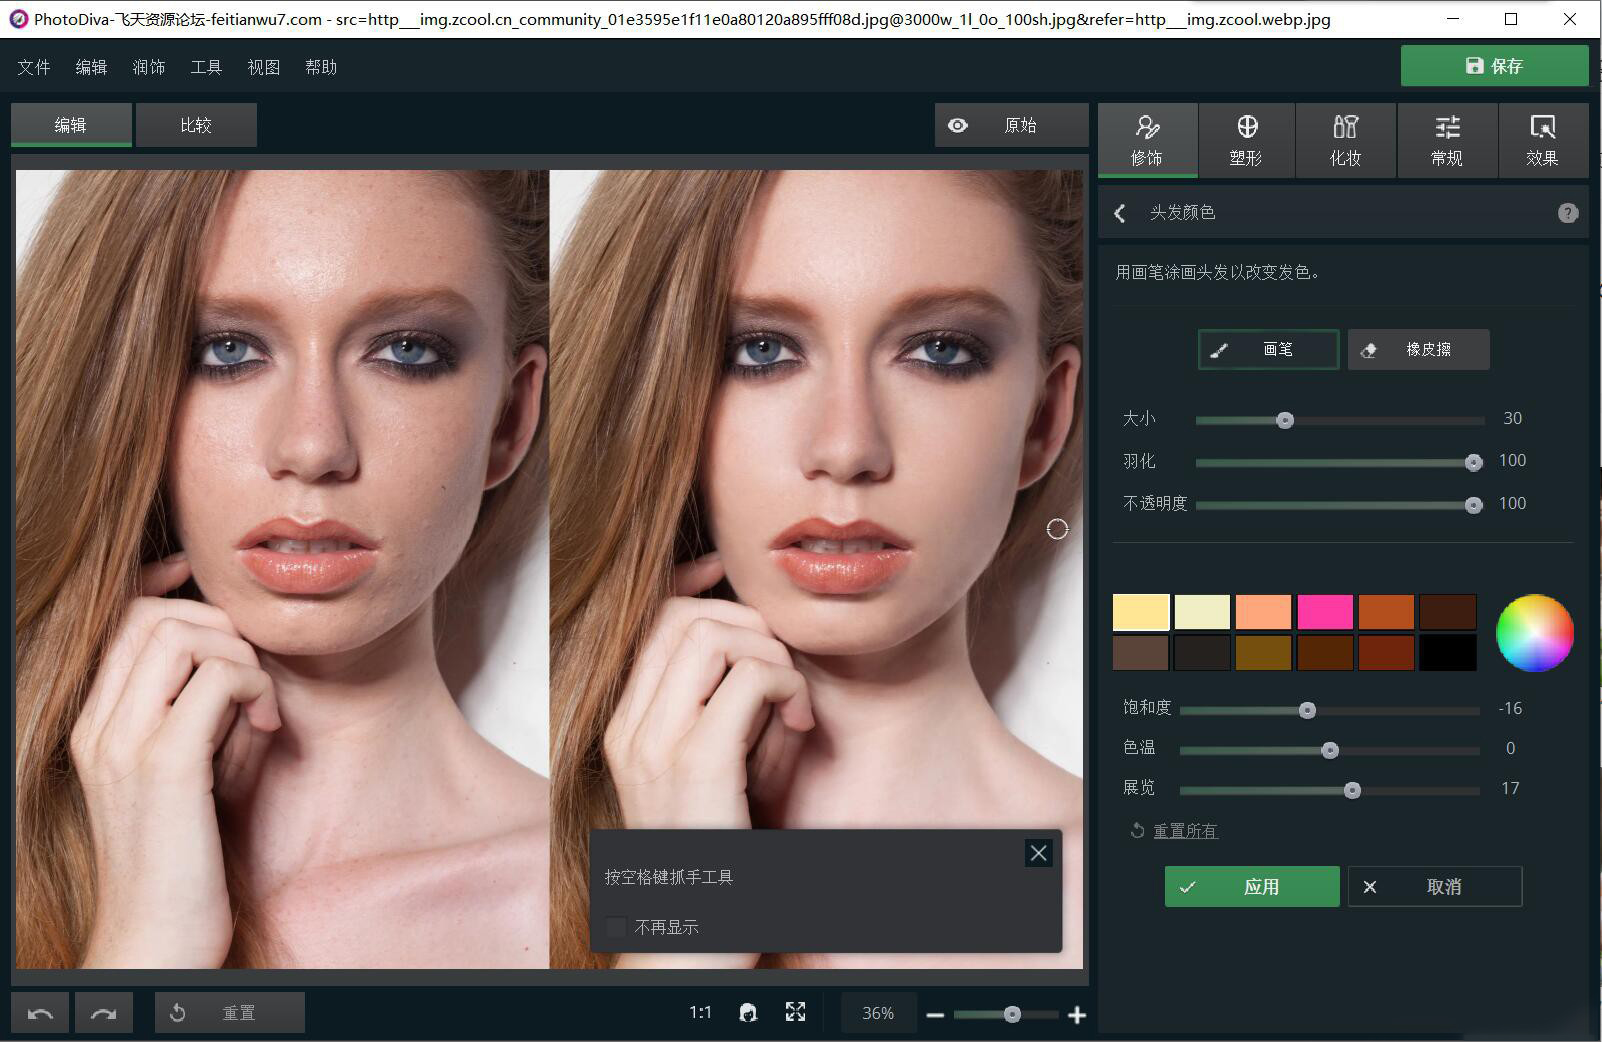Image resolution: width=1602 pixels, height=1042 pixels.
Task: Click the 重置所有 reset all link
Action: [x=1184, y=830]
